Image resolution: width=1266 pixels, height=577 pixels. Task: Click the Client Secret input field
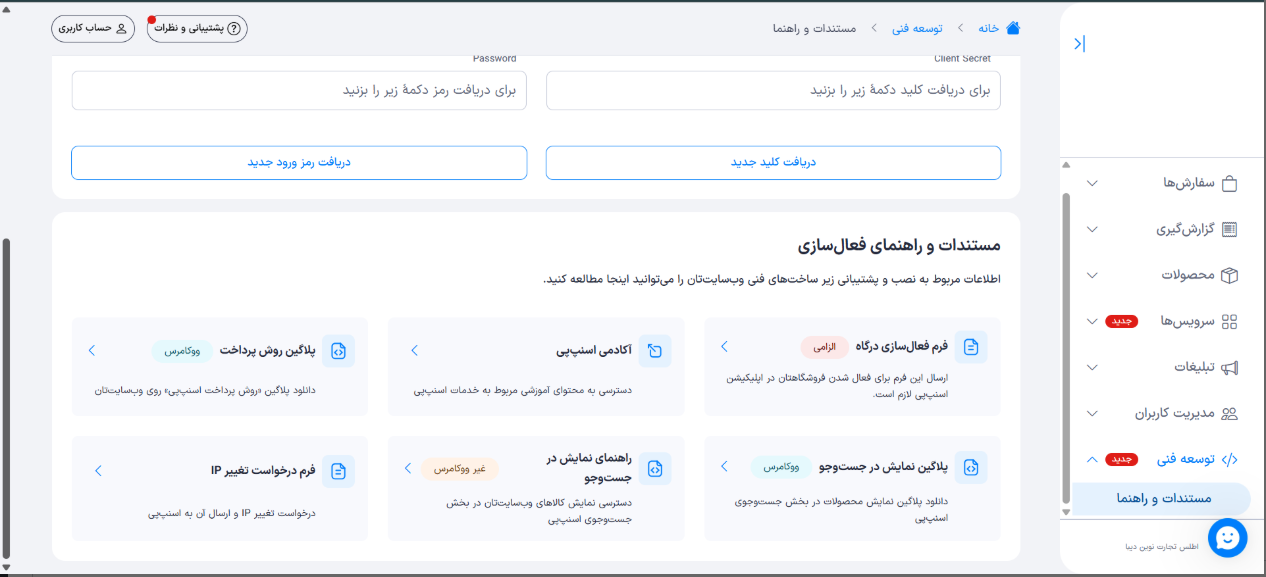pos(773,90)
